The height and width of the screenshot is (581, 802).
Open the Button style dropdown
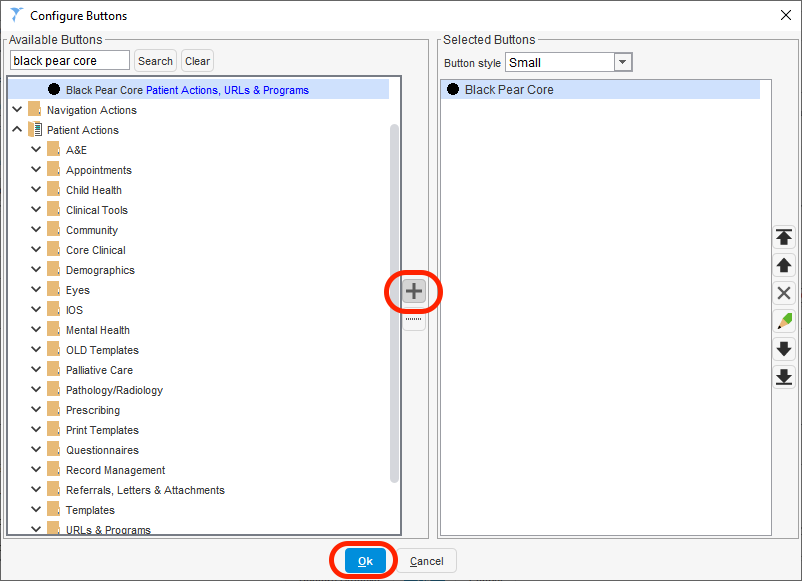(622, 62)
